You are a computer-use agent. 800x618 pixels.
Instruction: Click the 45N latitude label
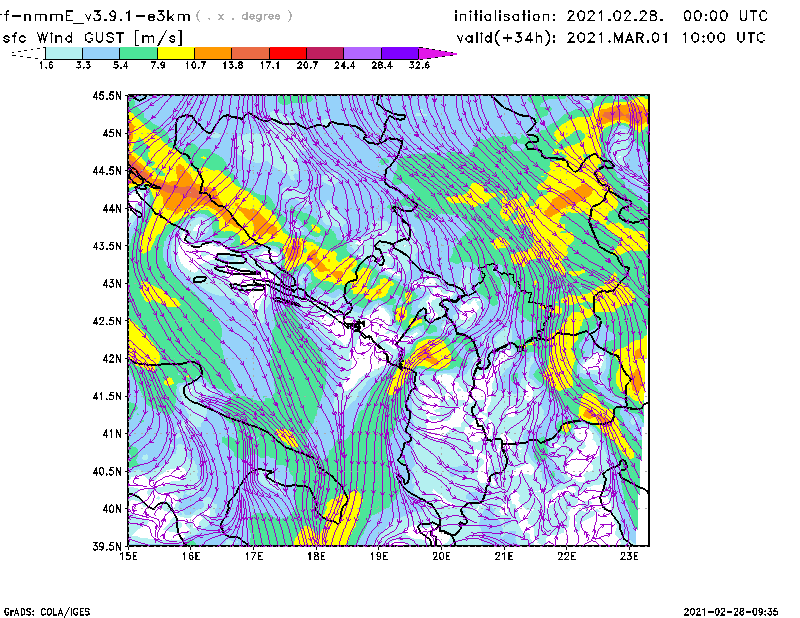112,133
